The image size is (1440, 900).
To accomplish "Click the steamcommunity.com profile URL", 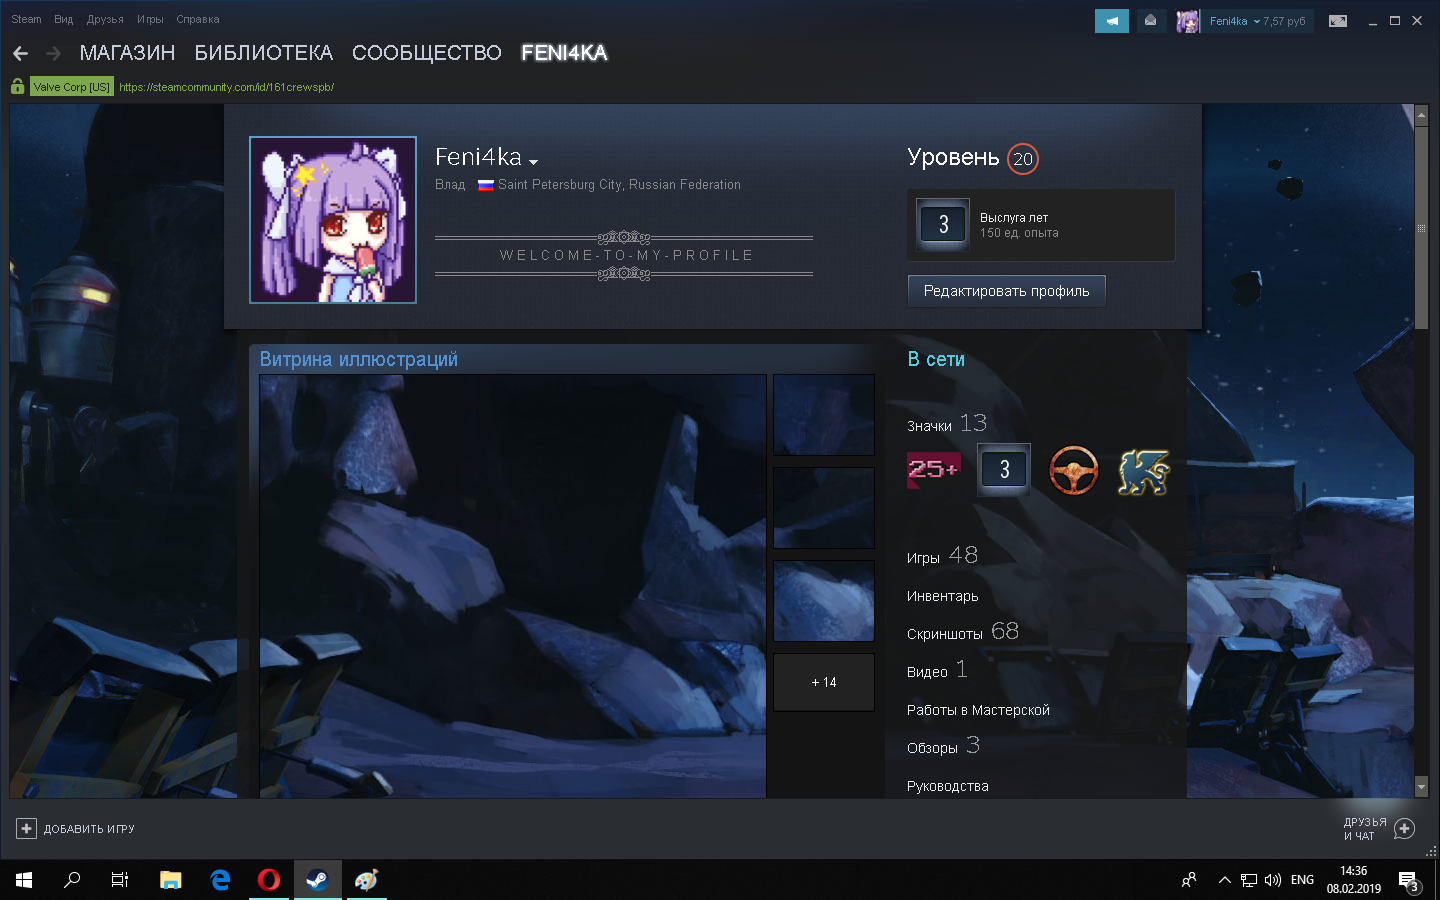I will coord(226,87).
